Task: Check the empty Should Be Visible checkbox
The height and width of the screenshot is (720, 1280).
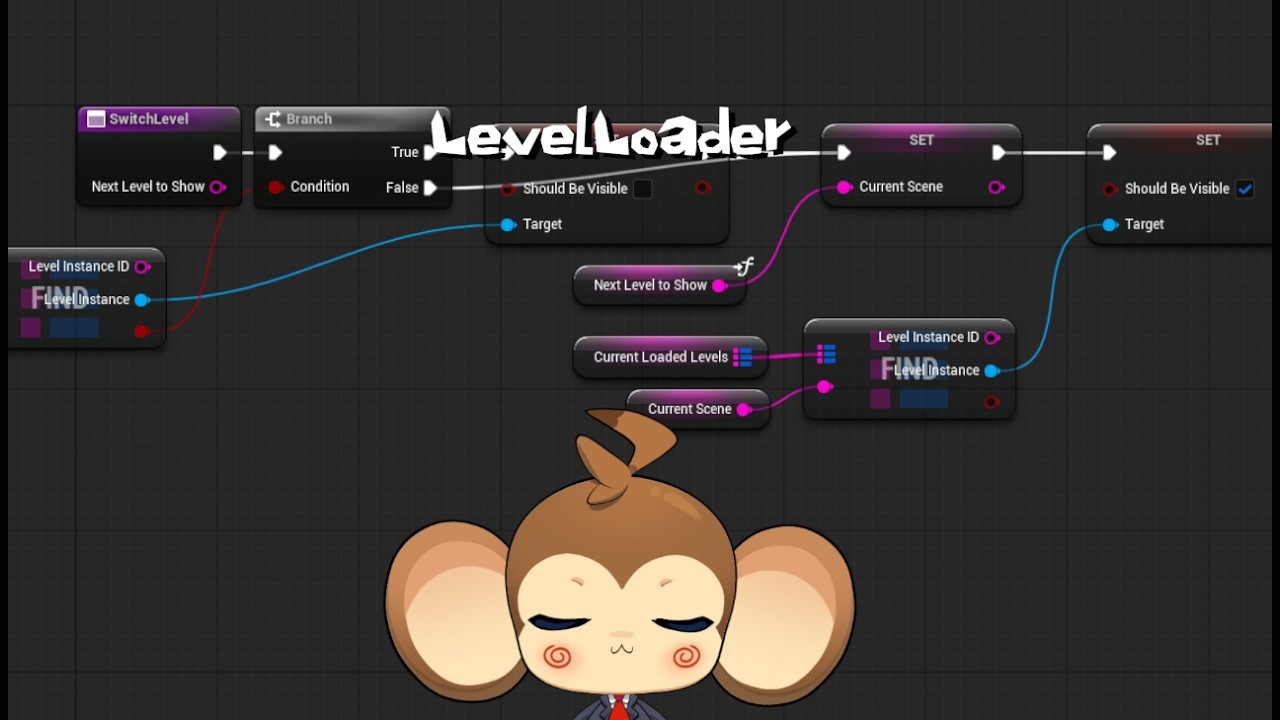Action: pos(643,189)
